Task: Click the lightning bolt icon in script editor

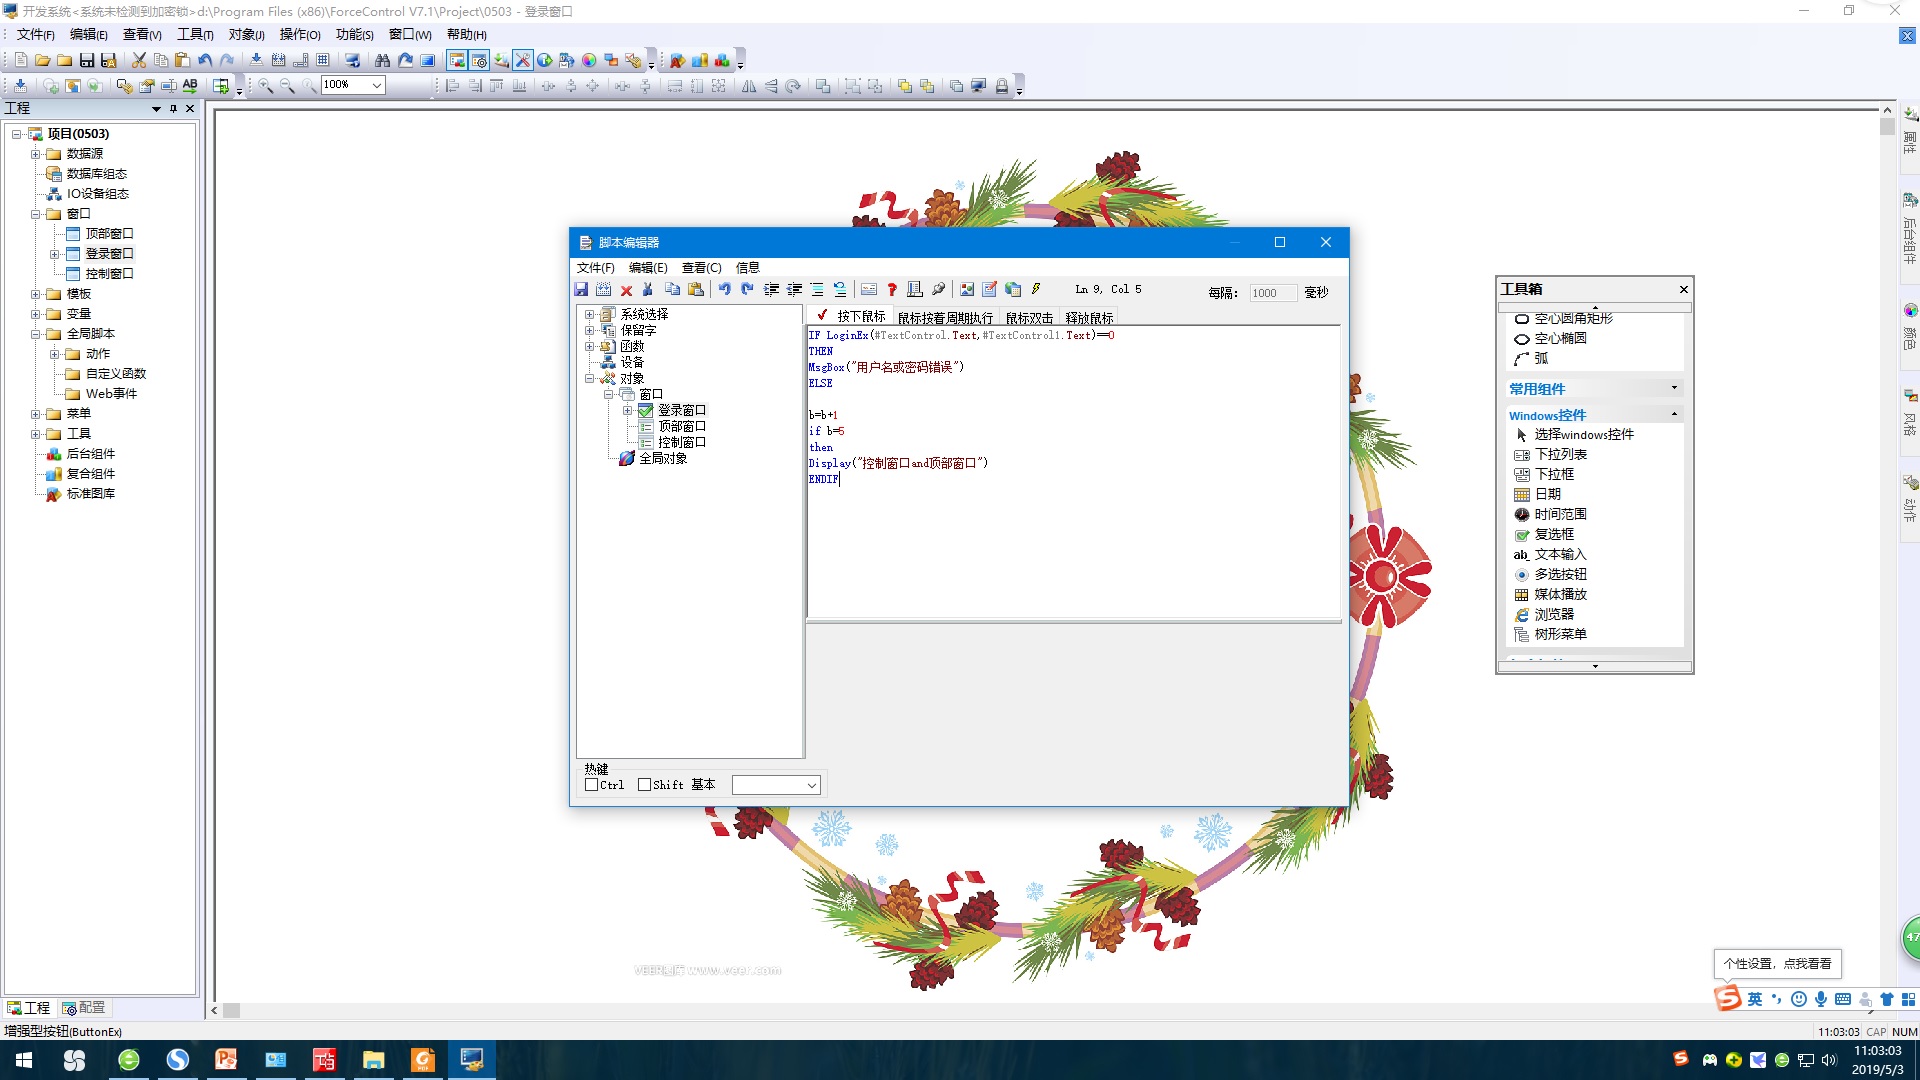Action: click(1036, 290)
